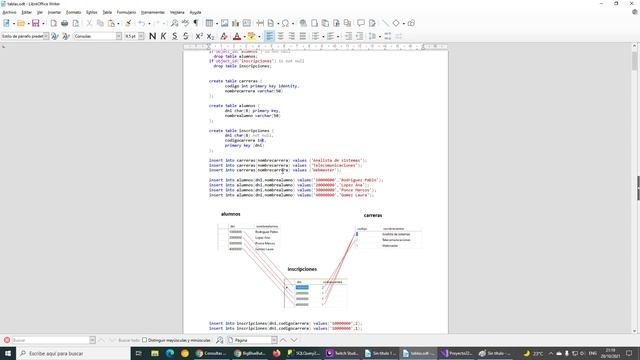
Task: Click the Save document icon
Action: click(x=36, y=23)
